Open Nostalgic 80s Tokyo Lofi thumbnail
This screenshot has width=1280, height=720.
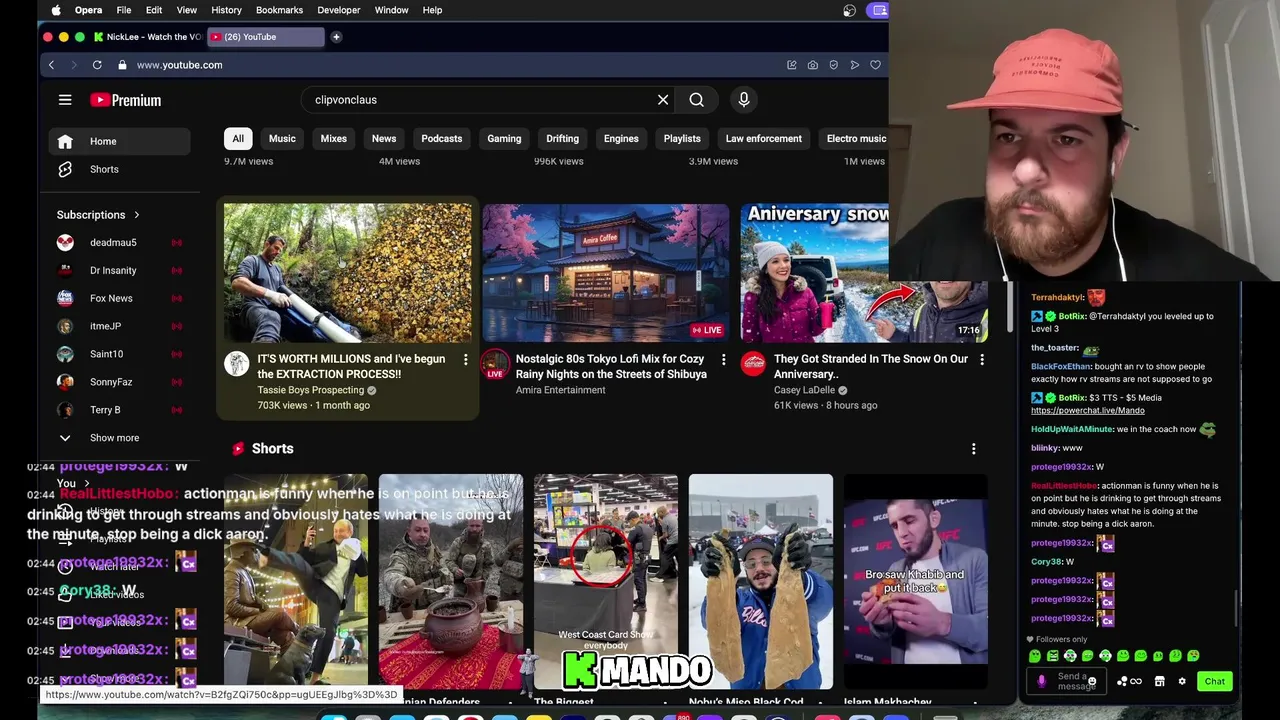[x=606, y=273]
